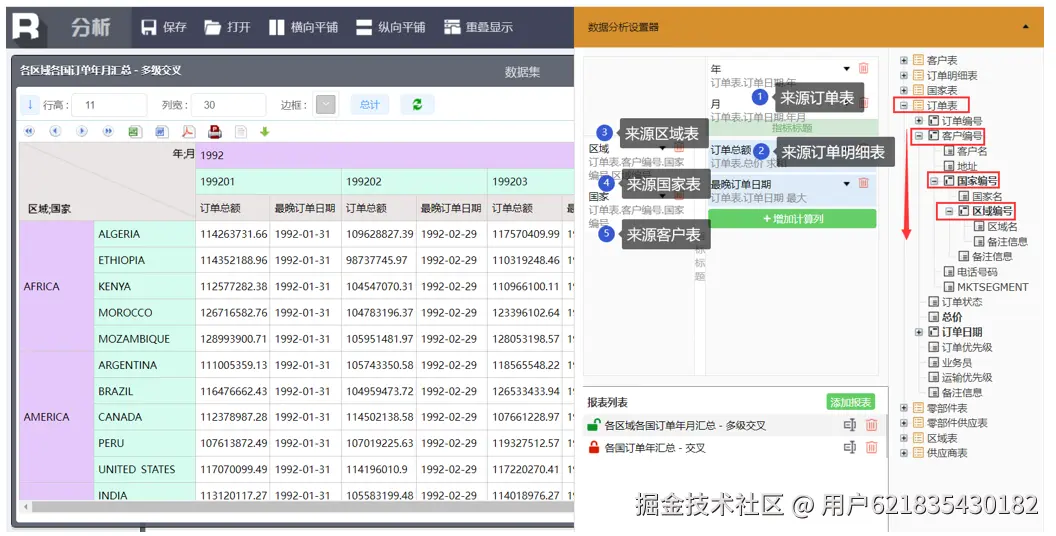Select the 订单状态 field in tree

tap(962, 302)
